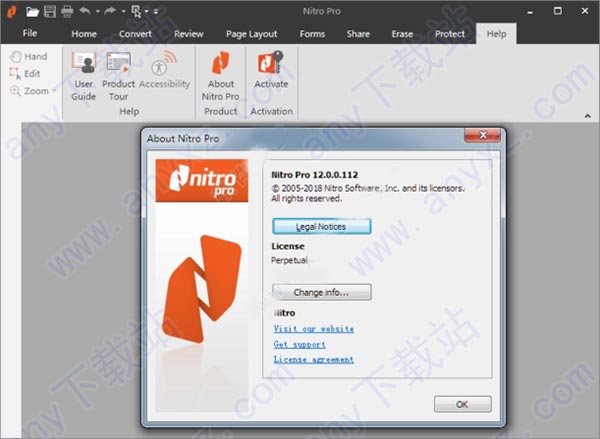
Task: Click the Nitro logo in title bar
Action: point(12,11)
